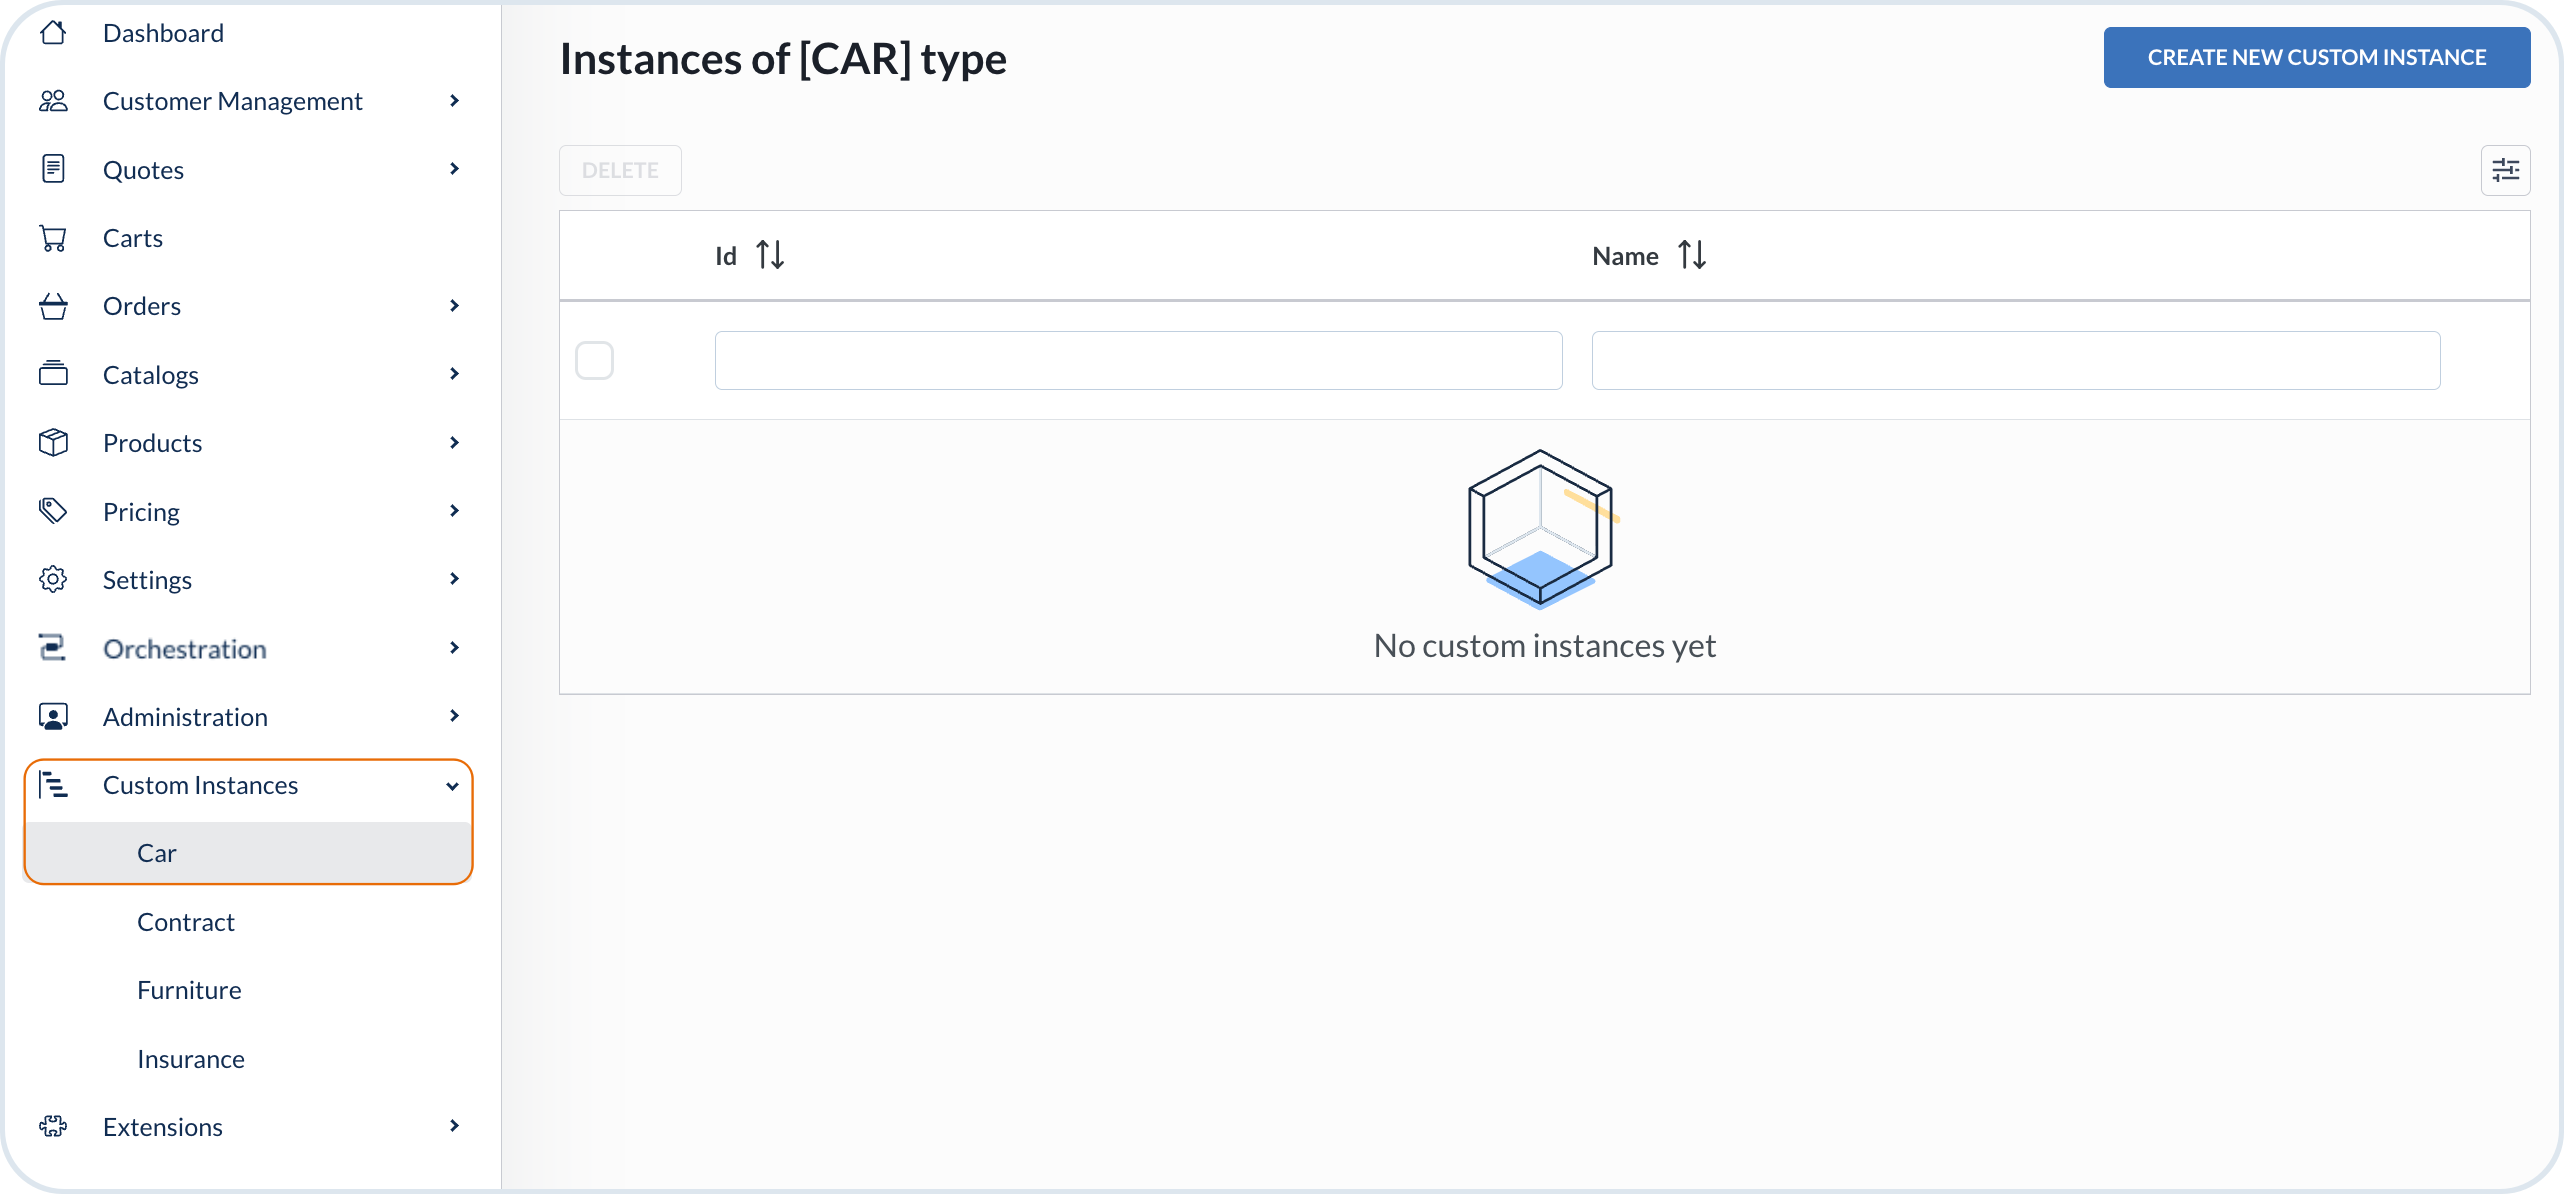Click the Extensions puzzle piece icon

pyautogui.click(x=53, y=1126)
